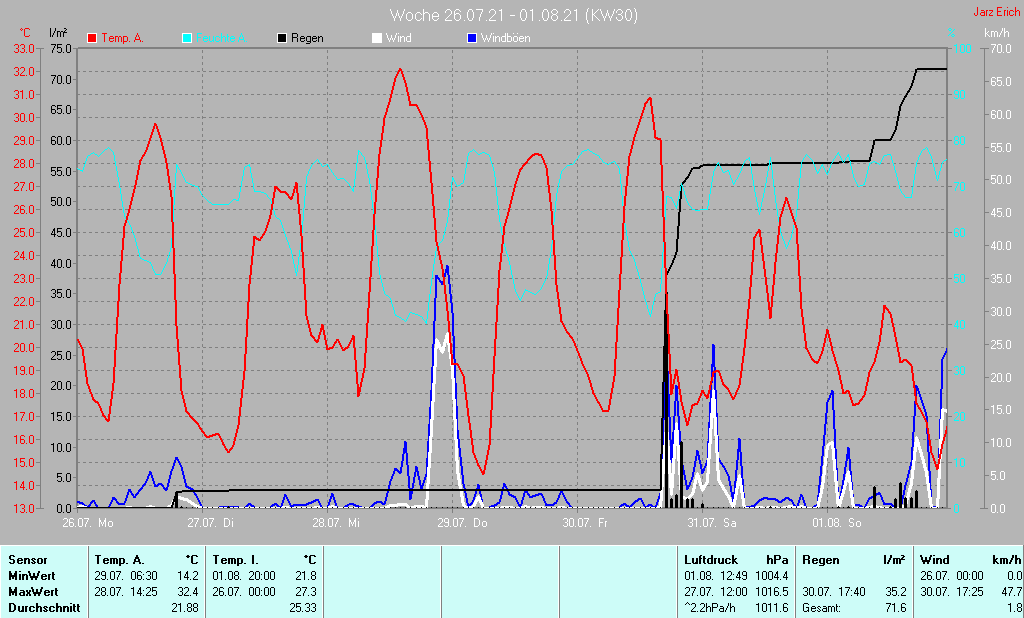This screenshot has width=1024, height=618.
Task: Click the Temp. A. average value '21.88'
Action: (185, 608)
